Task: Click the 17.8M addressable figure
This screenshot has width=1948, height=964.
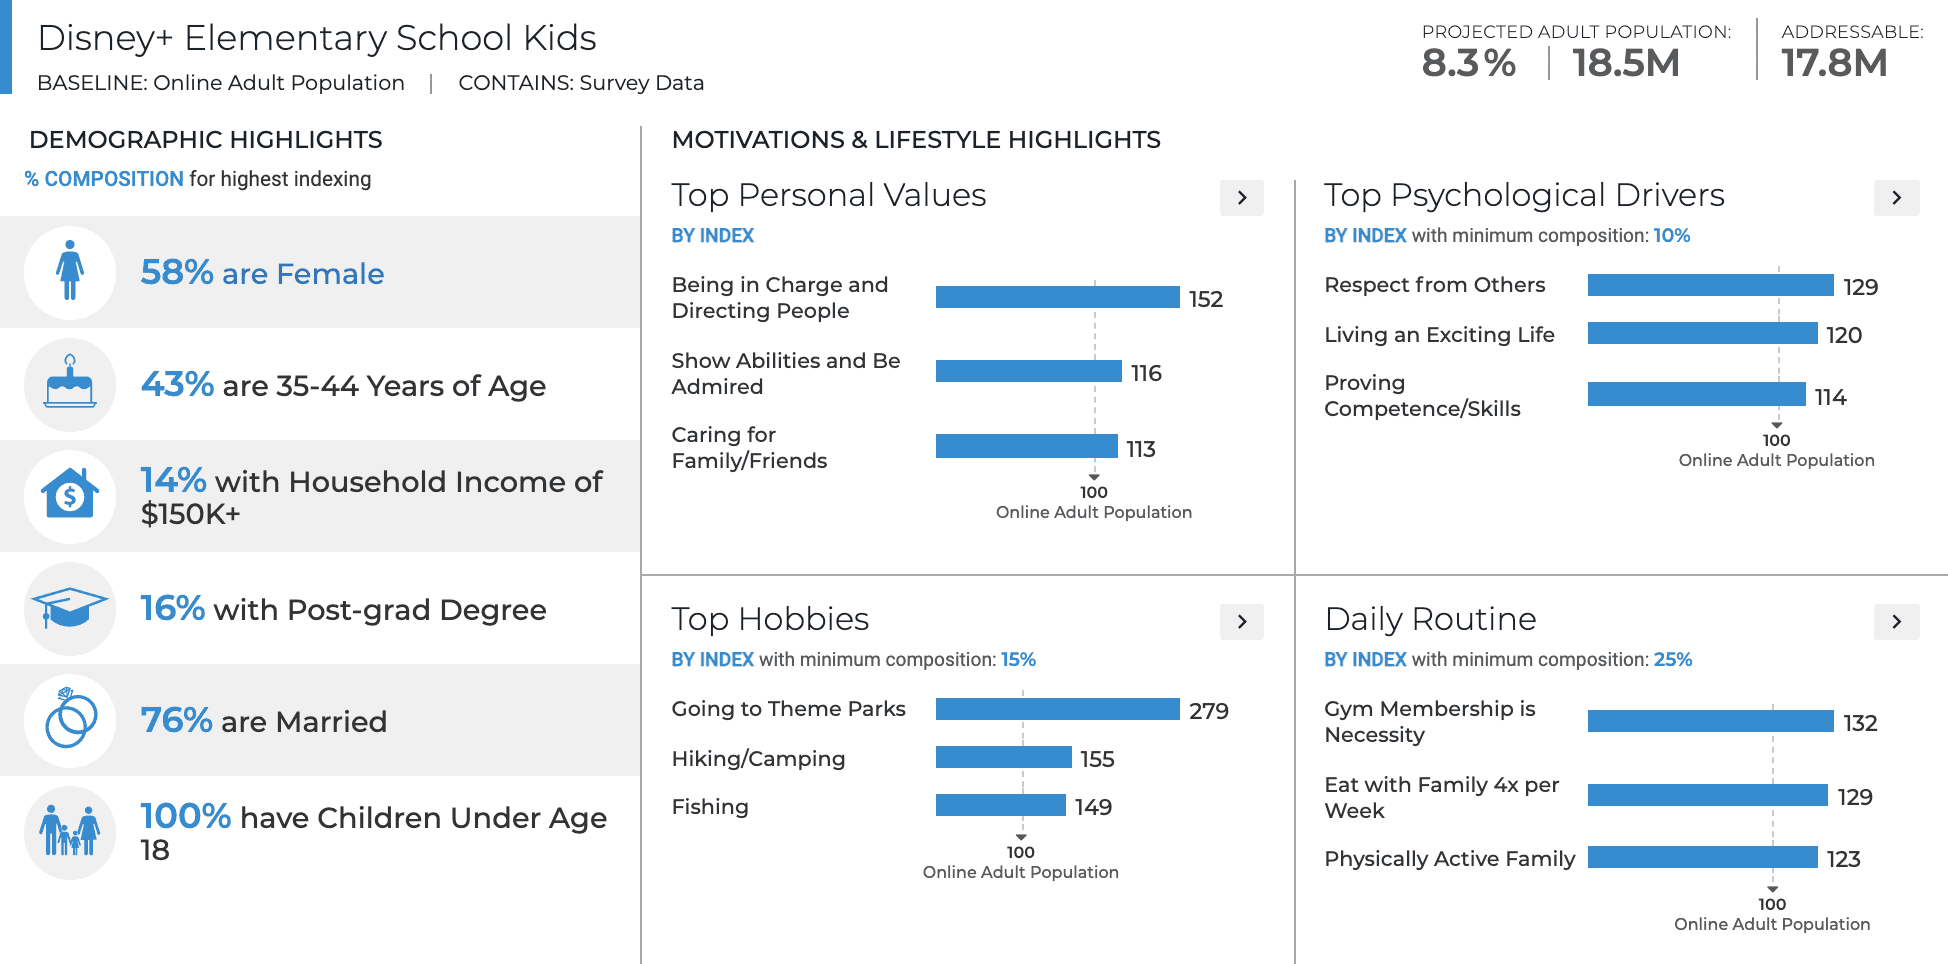Action: click(x=1834, y=63)
